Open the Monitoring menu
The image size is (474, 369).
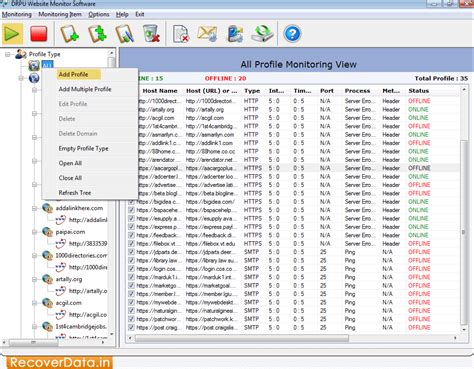pos(17,14)
